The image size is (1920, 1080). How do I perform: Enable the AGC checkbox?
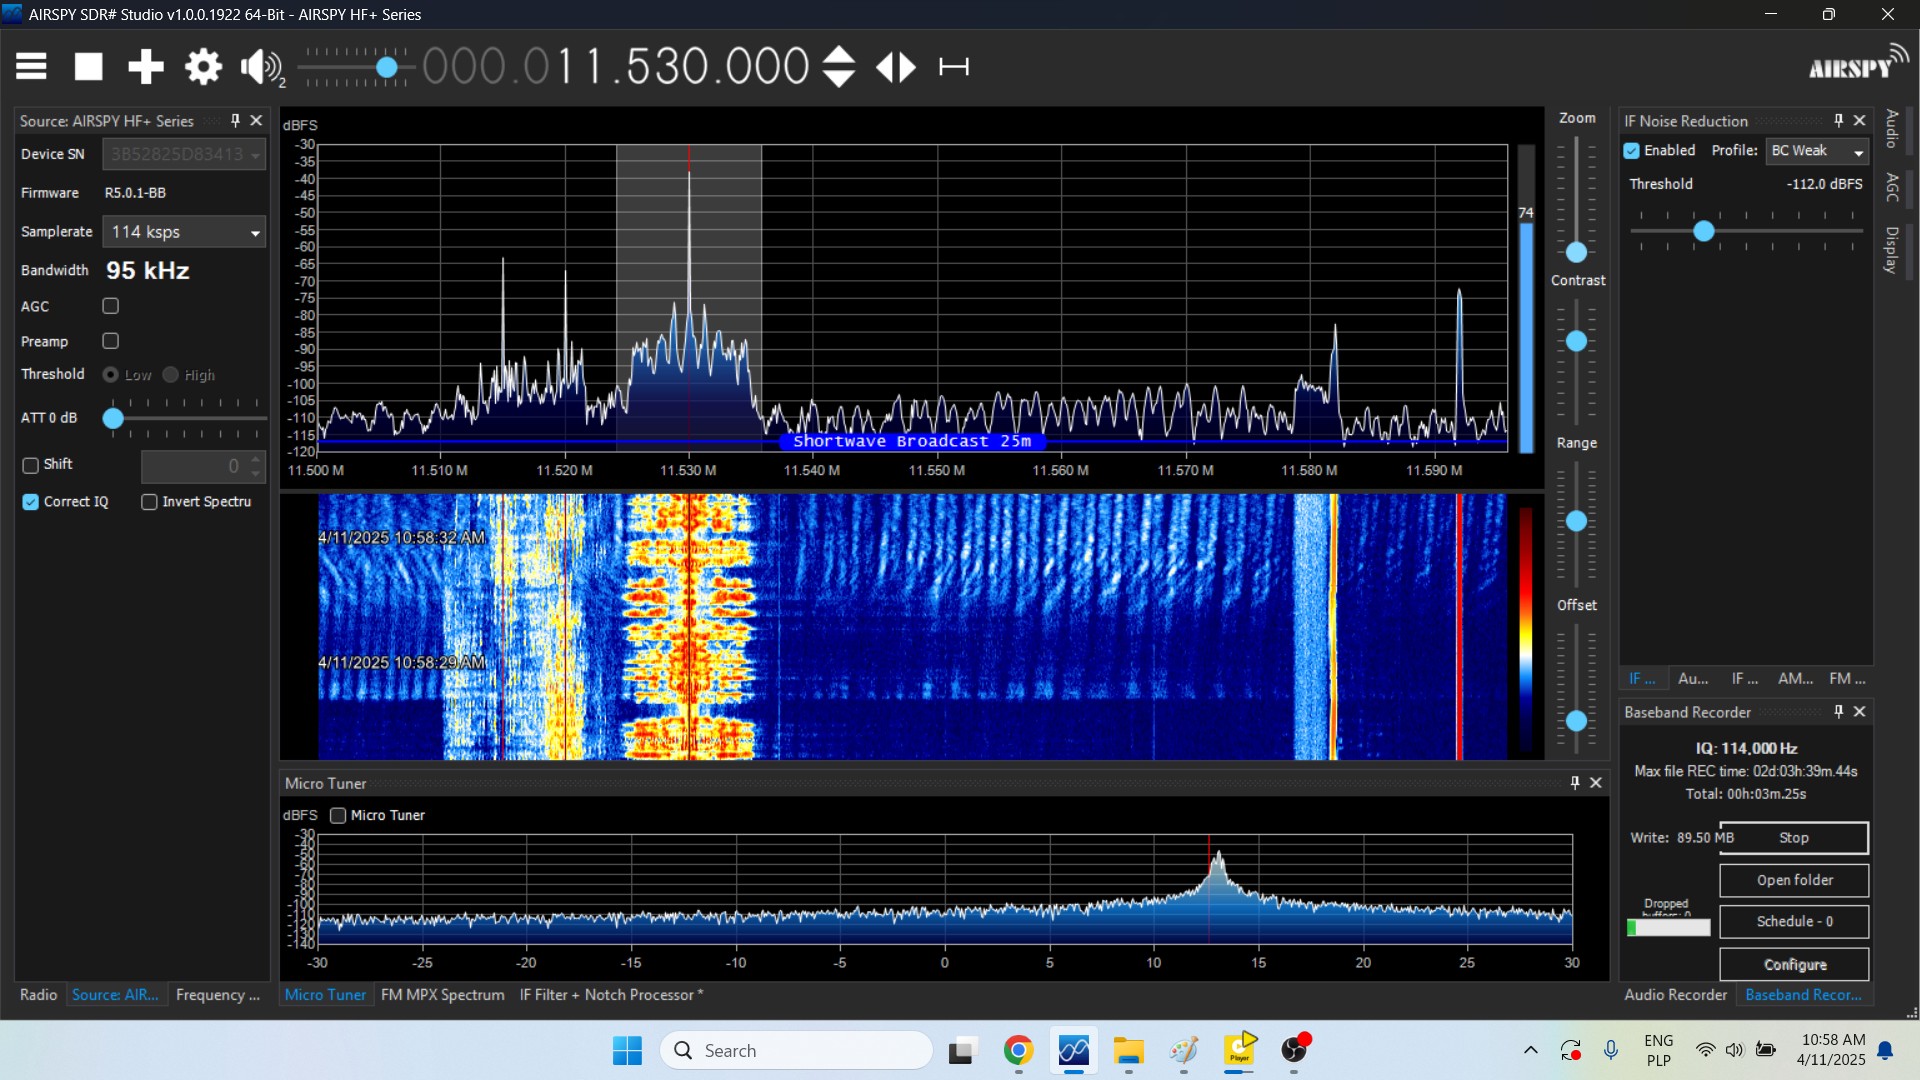point(111,306)
